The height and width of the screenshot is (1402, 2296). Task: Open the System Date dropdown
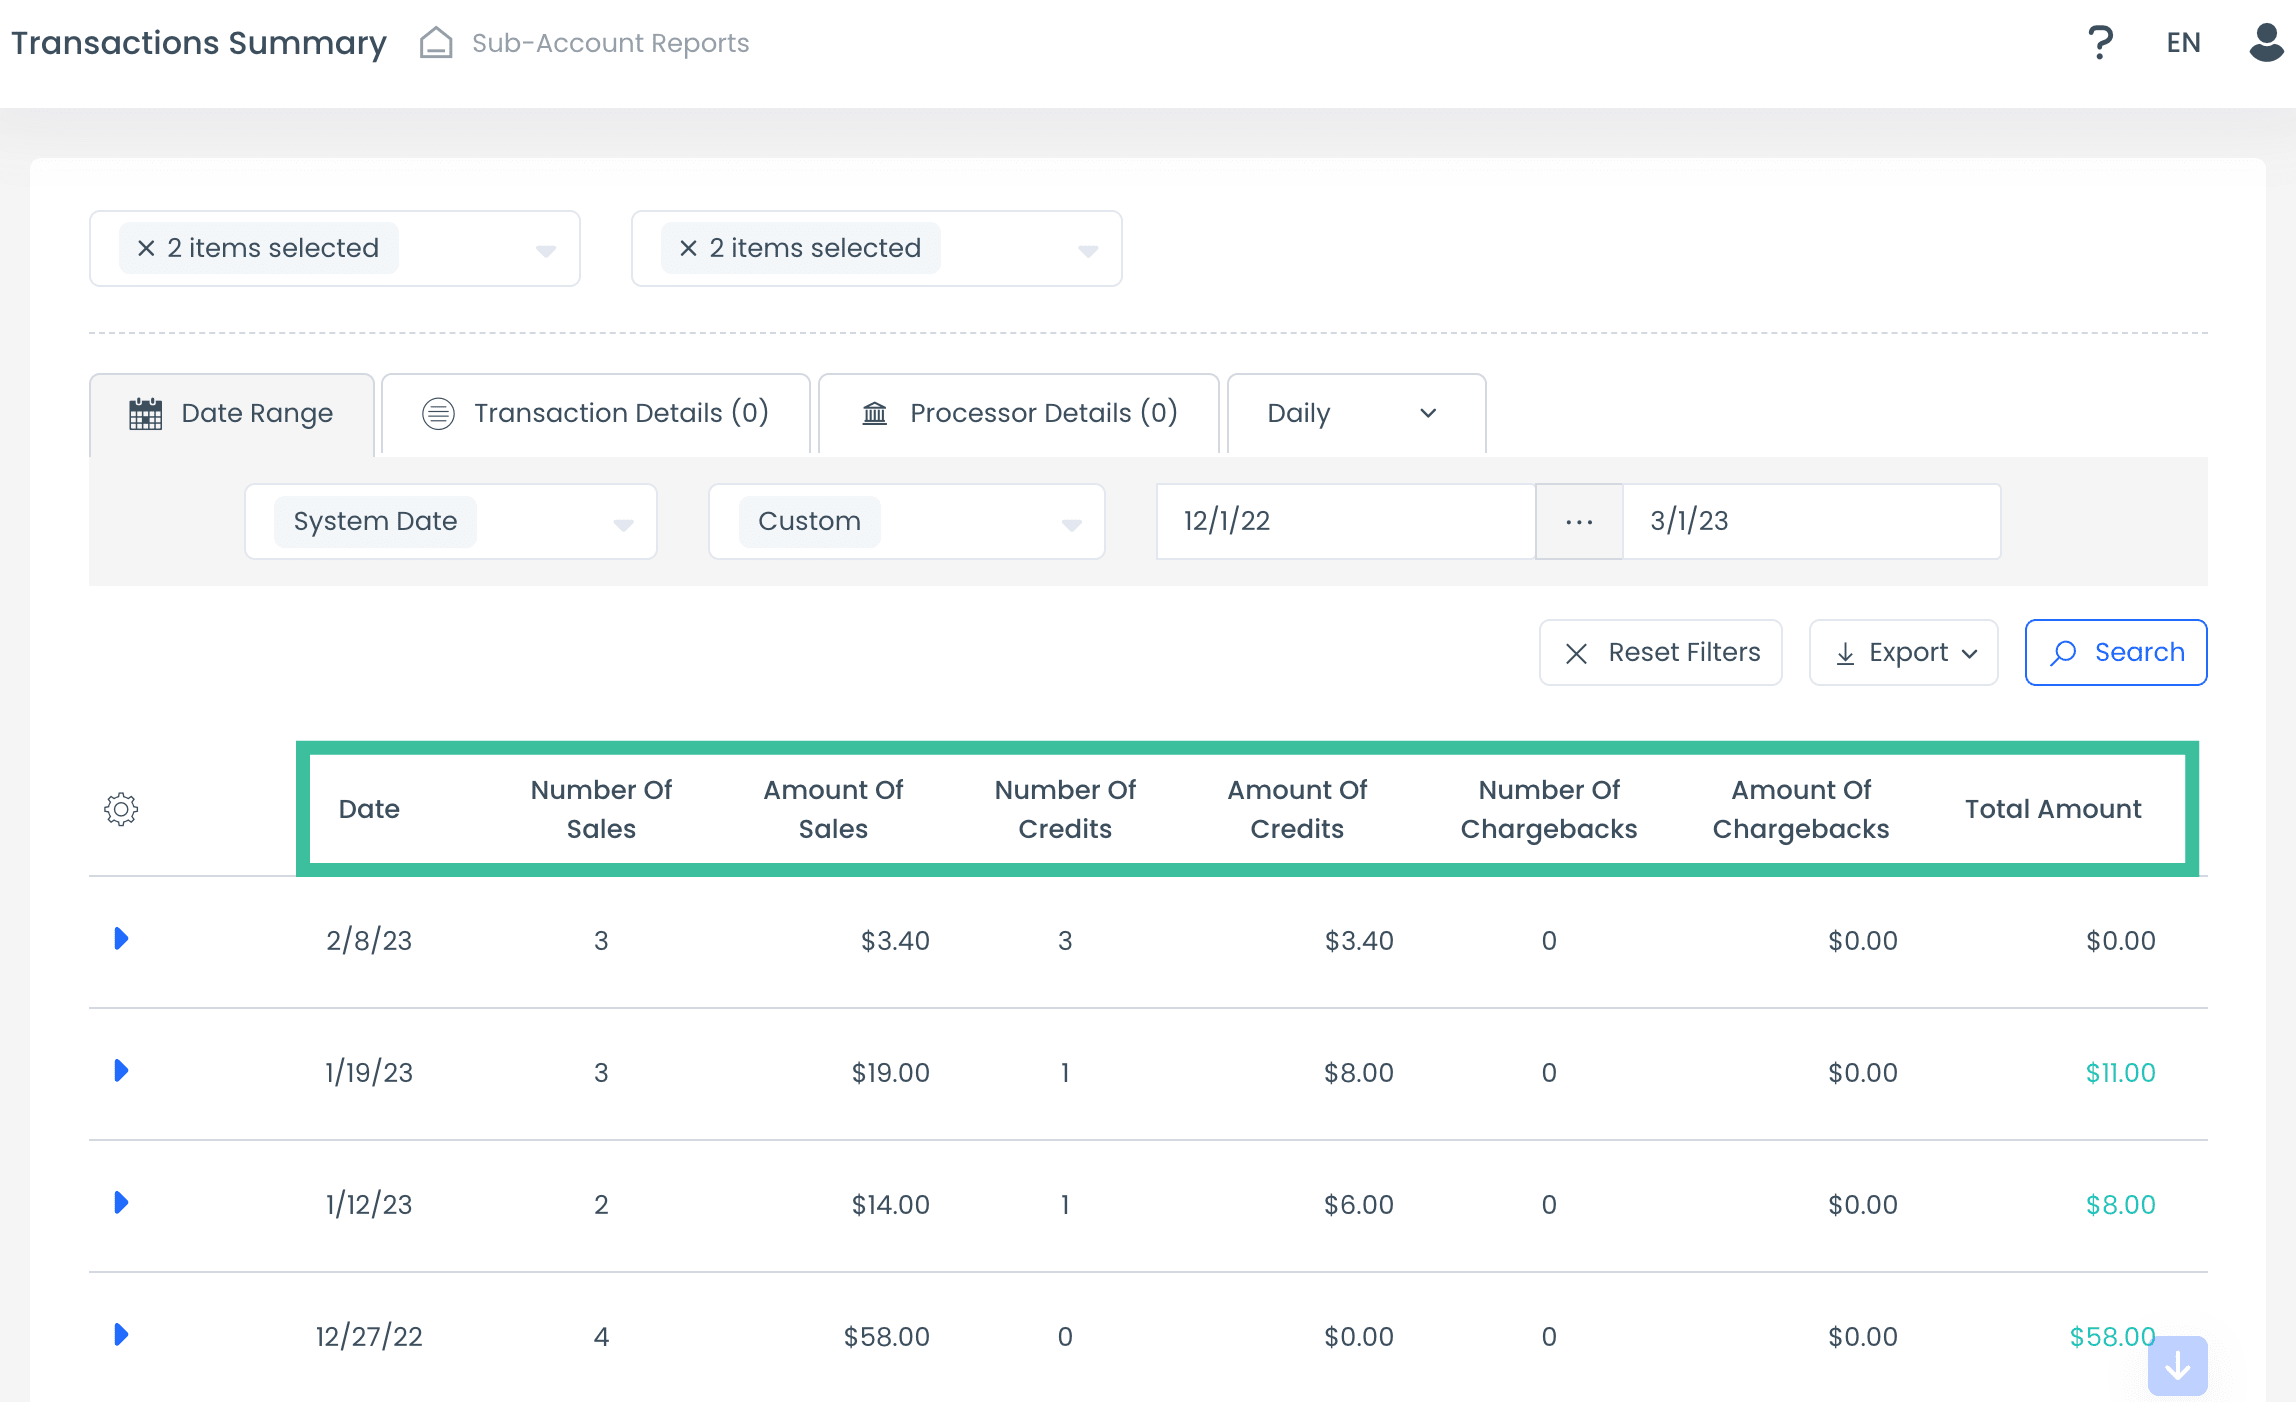coord(450,521)
